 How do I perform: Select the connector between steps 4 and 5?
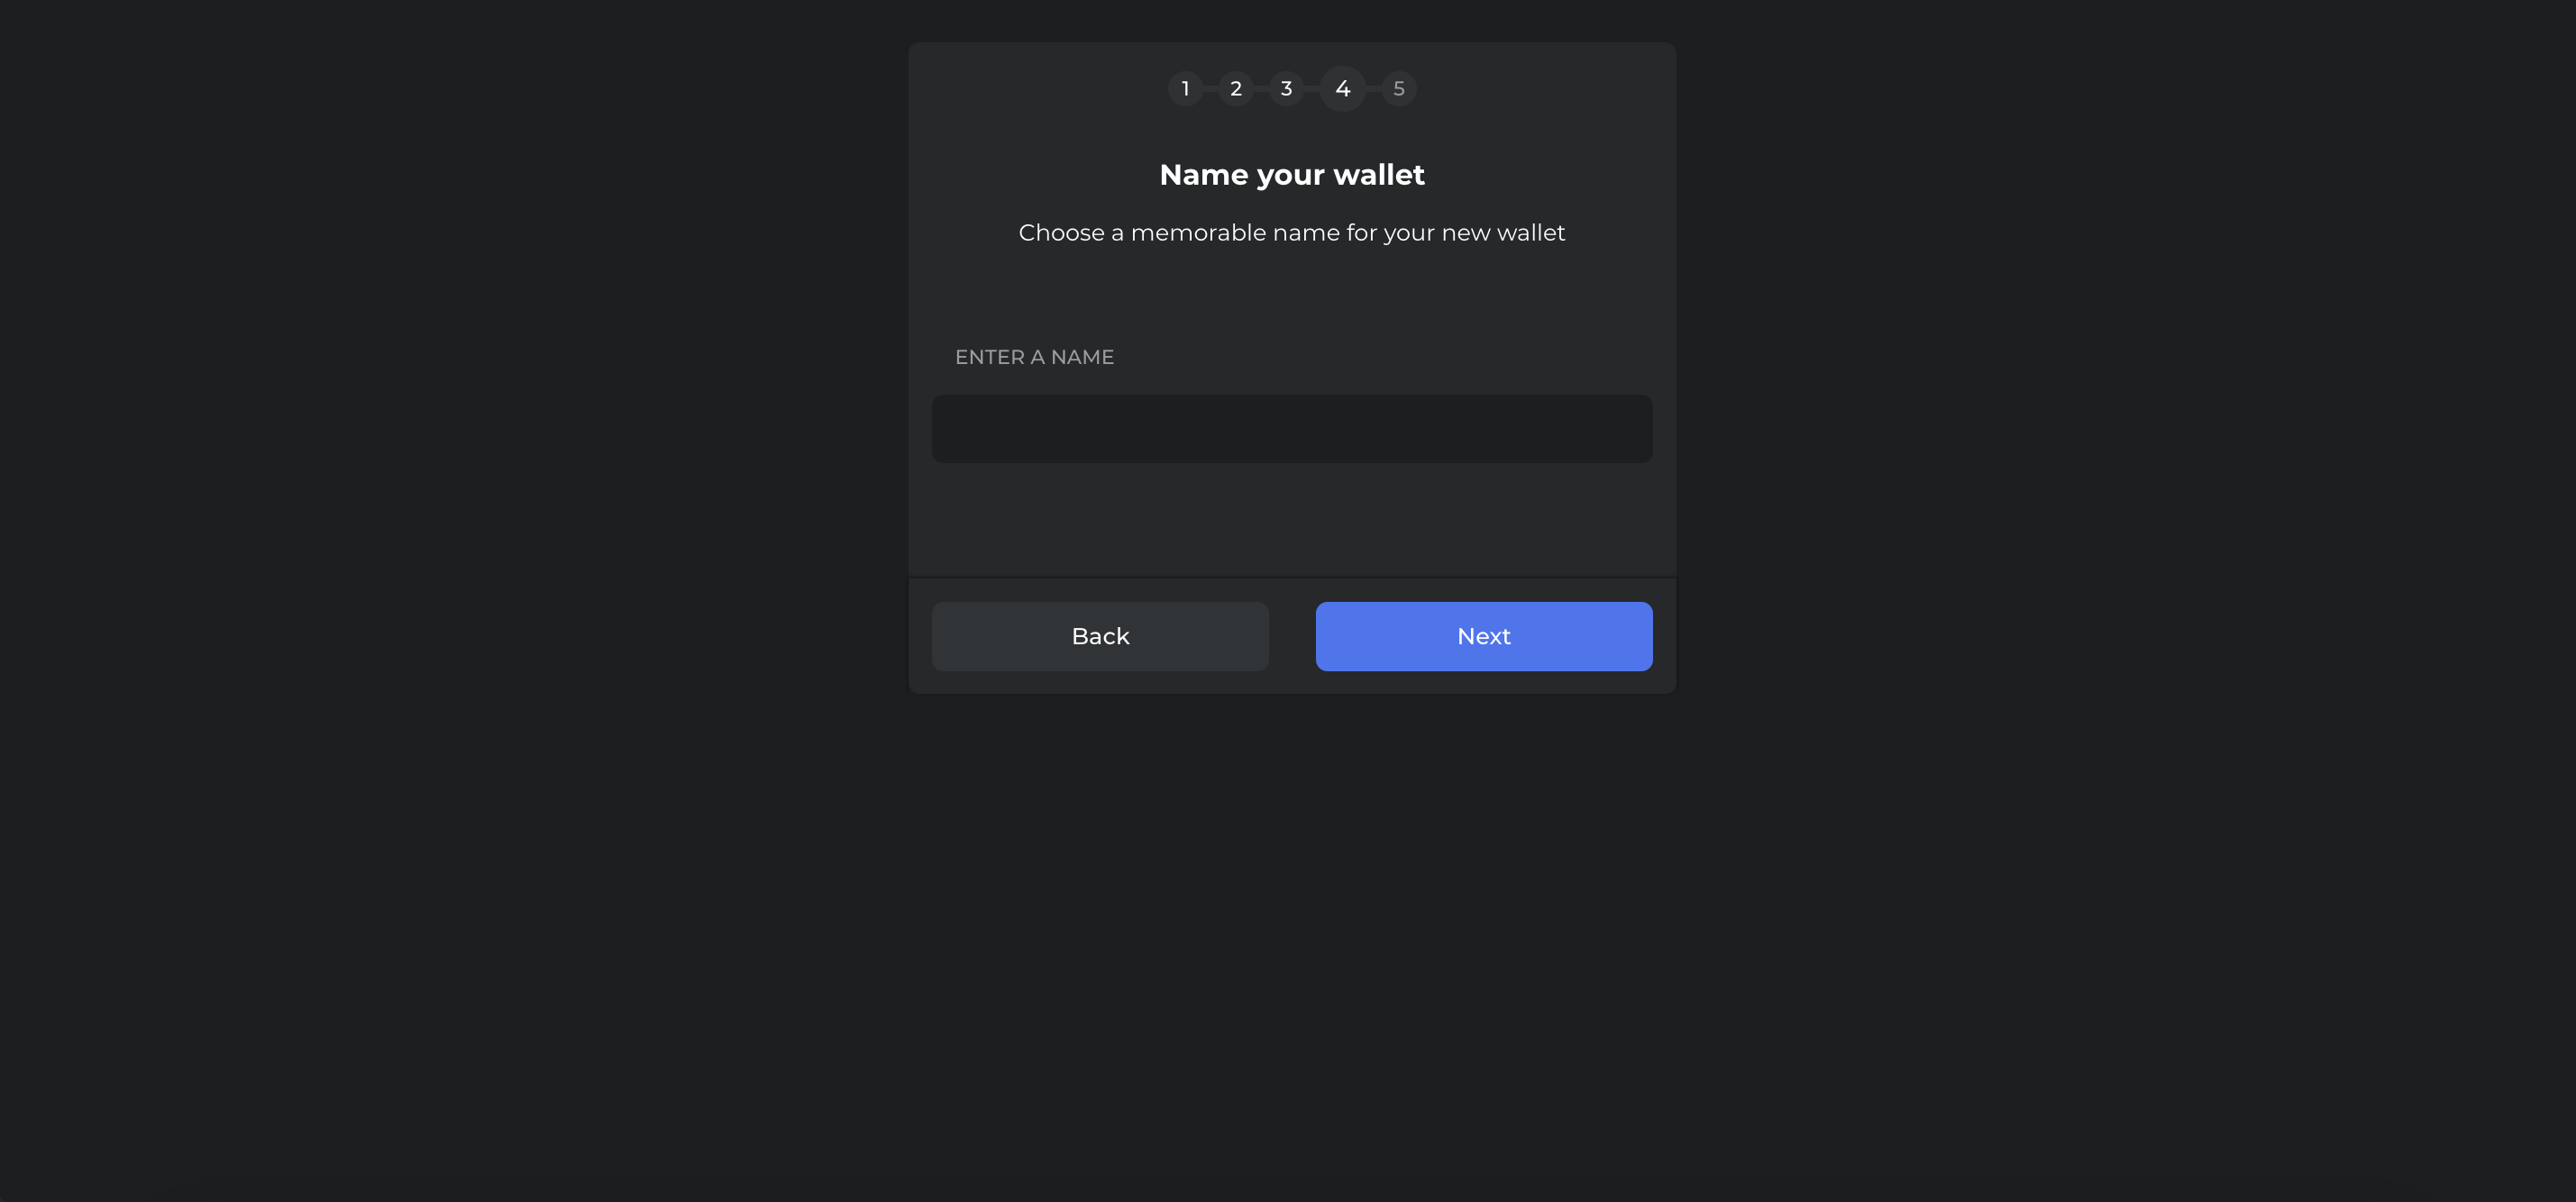click(x=1374, y=89)
